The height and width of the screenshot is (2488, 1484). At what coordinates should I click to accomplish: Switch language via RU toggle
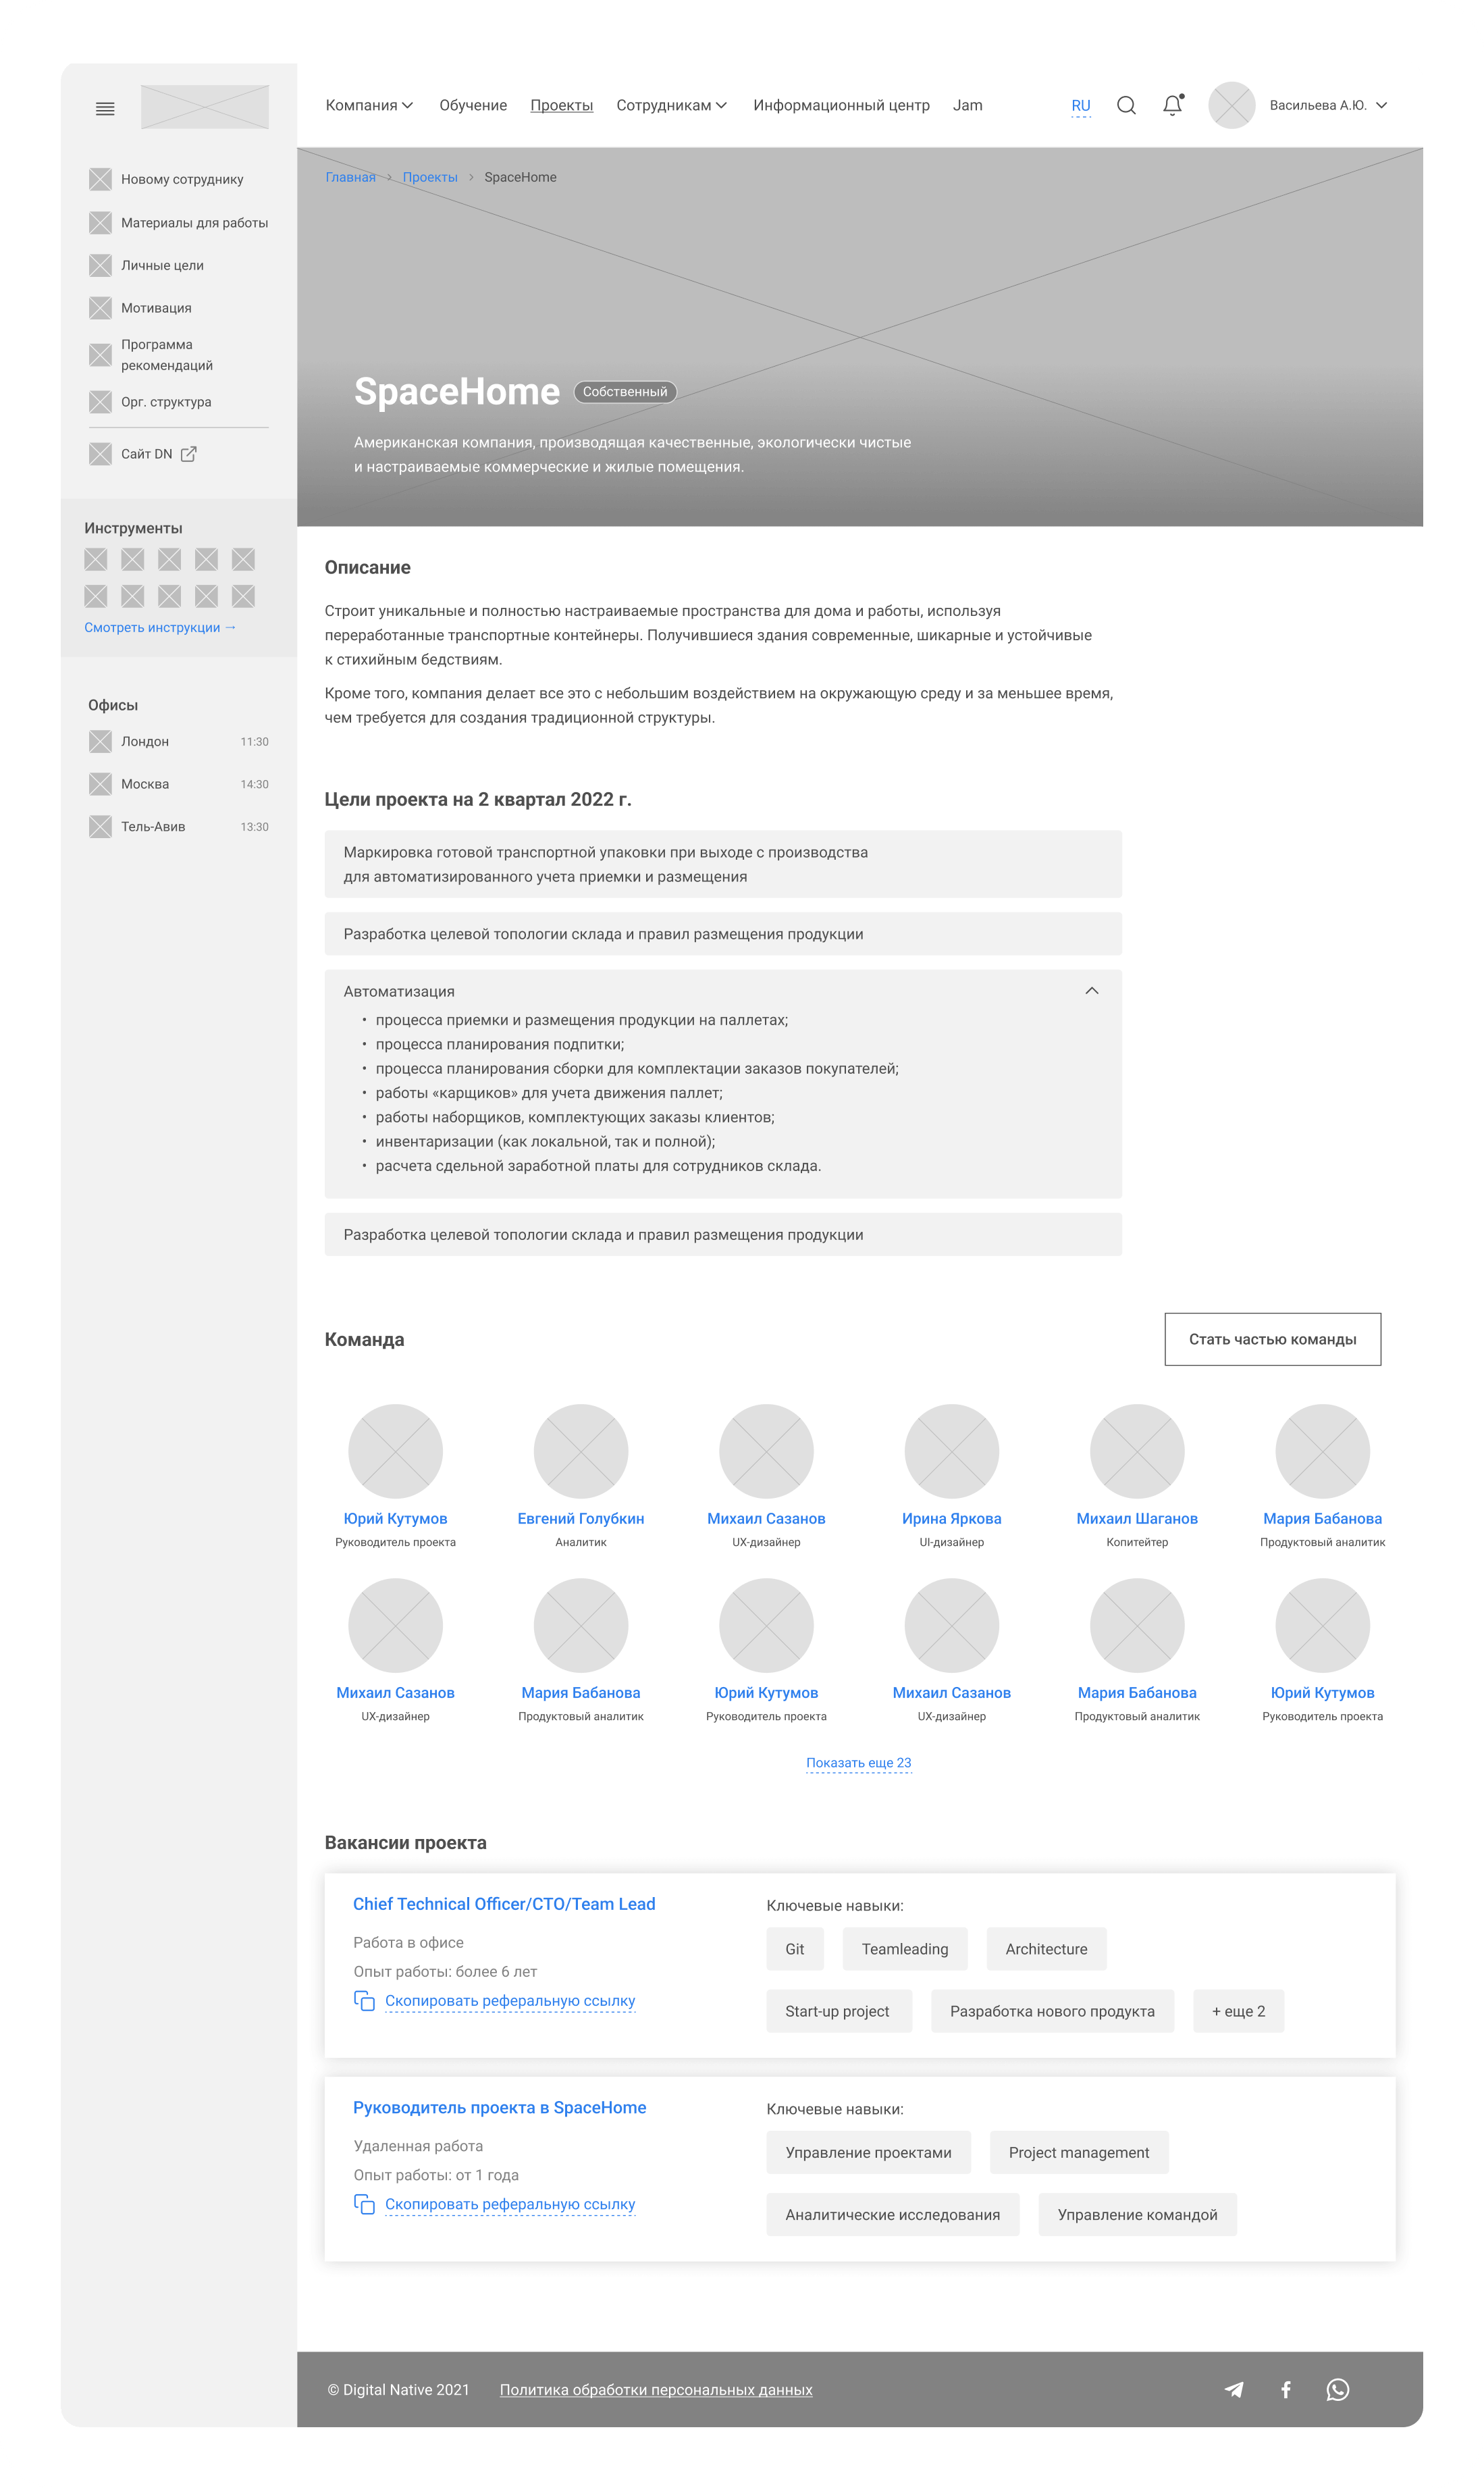[1080, 105]
